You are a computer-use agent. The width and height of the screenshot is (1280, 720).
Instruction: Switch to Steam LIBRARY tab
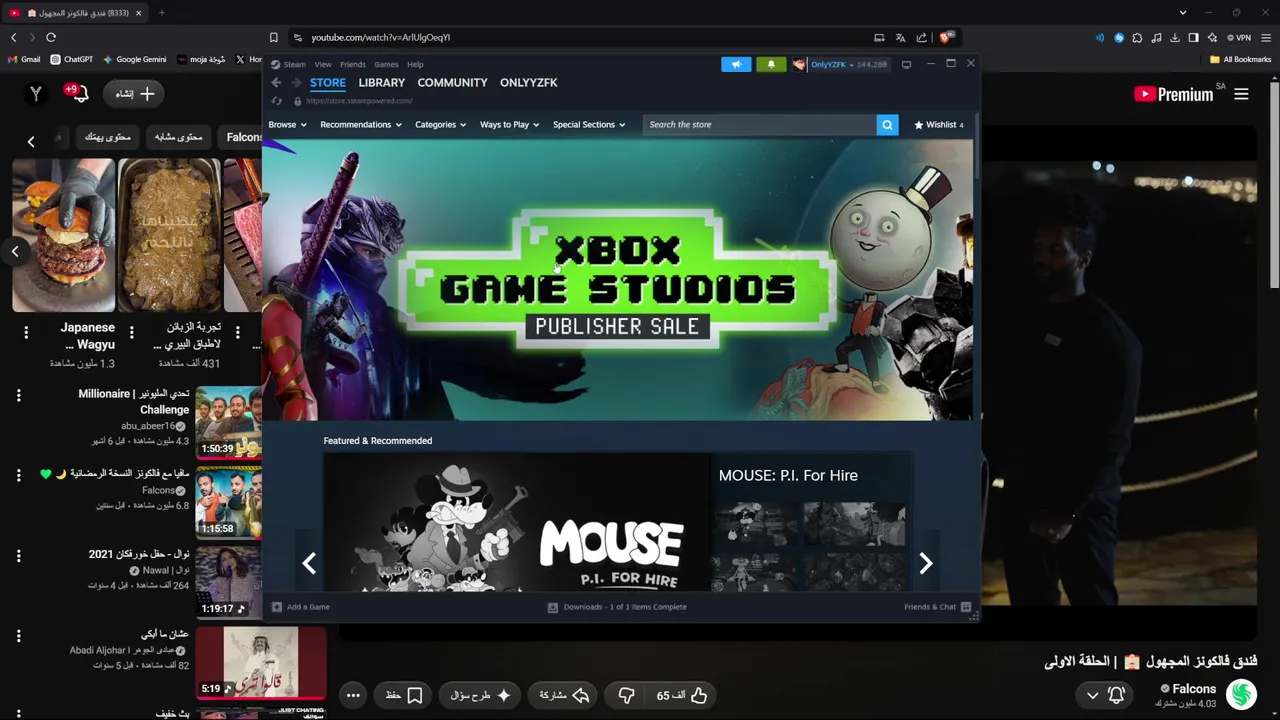click(382, 83)
